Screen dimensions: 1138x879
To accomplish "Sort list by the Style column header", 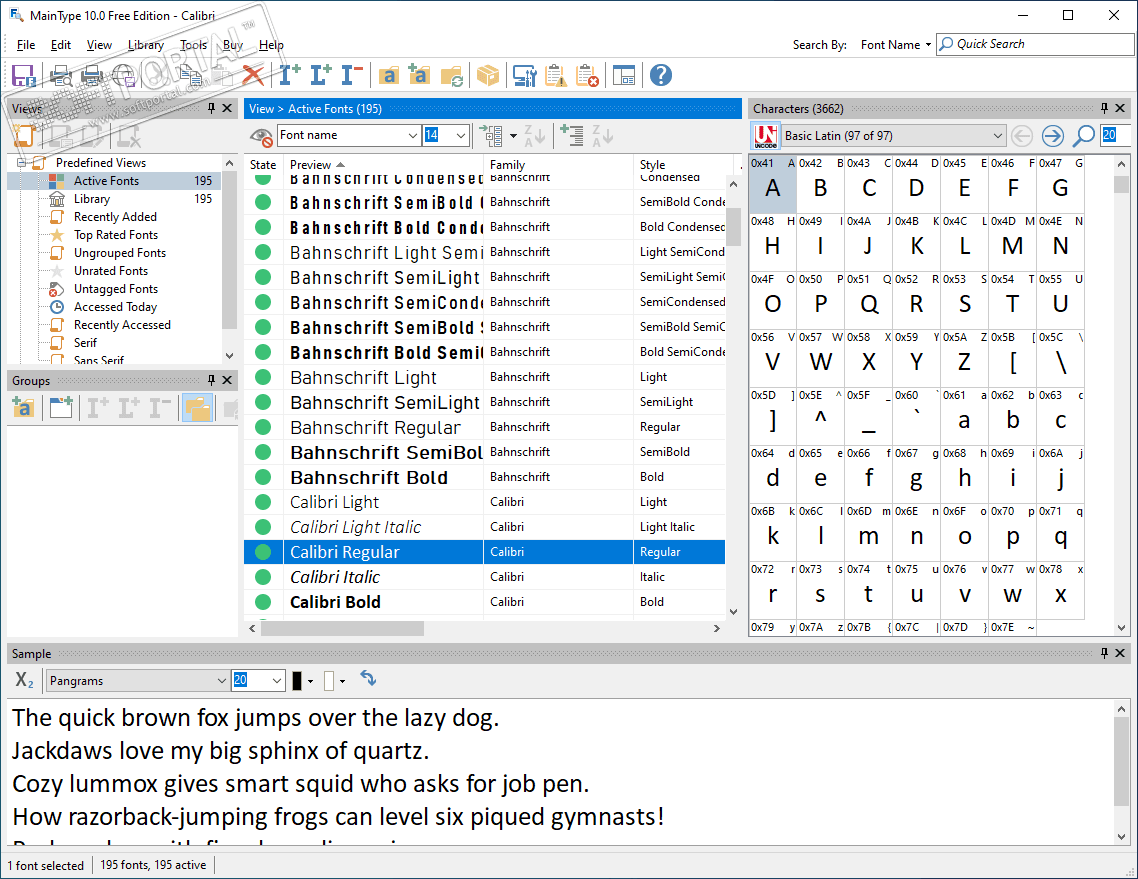I will pyautogui.click(x=682, y=165).
